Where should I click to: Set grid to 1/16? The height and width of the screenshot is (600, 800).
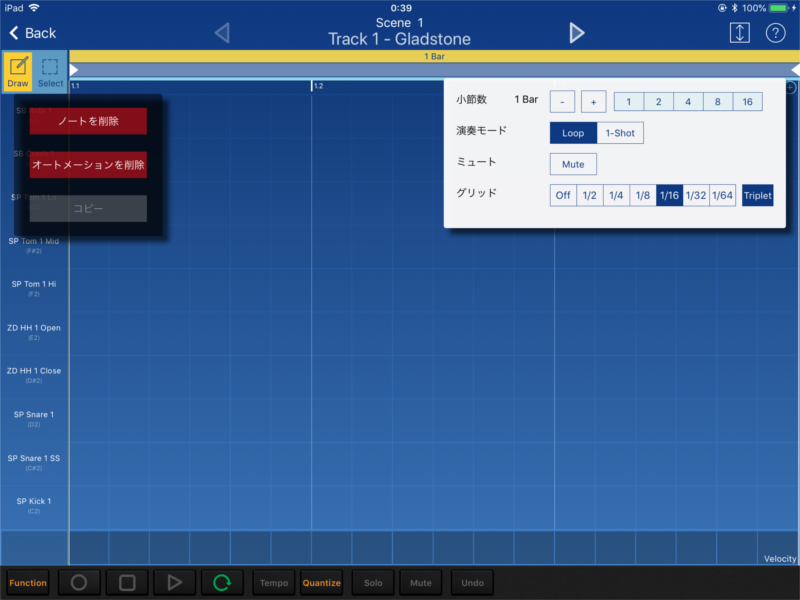pos(669,195)
